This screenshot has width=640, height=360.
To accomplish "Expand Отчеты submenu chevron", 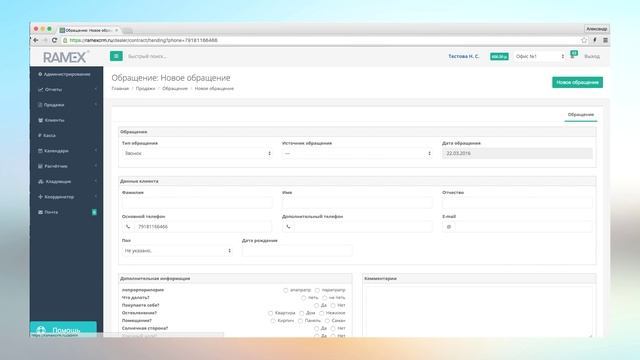I will pyautogui.click(x=96, y=89).
